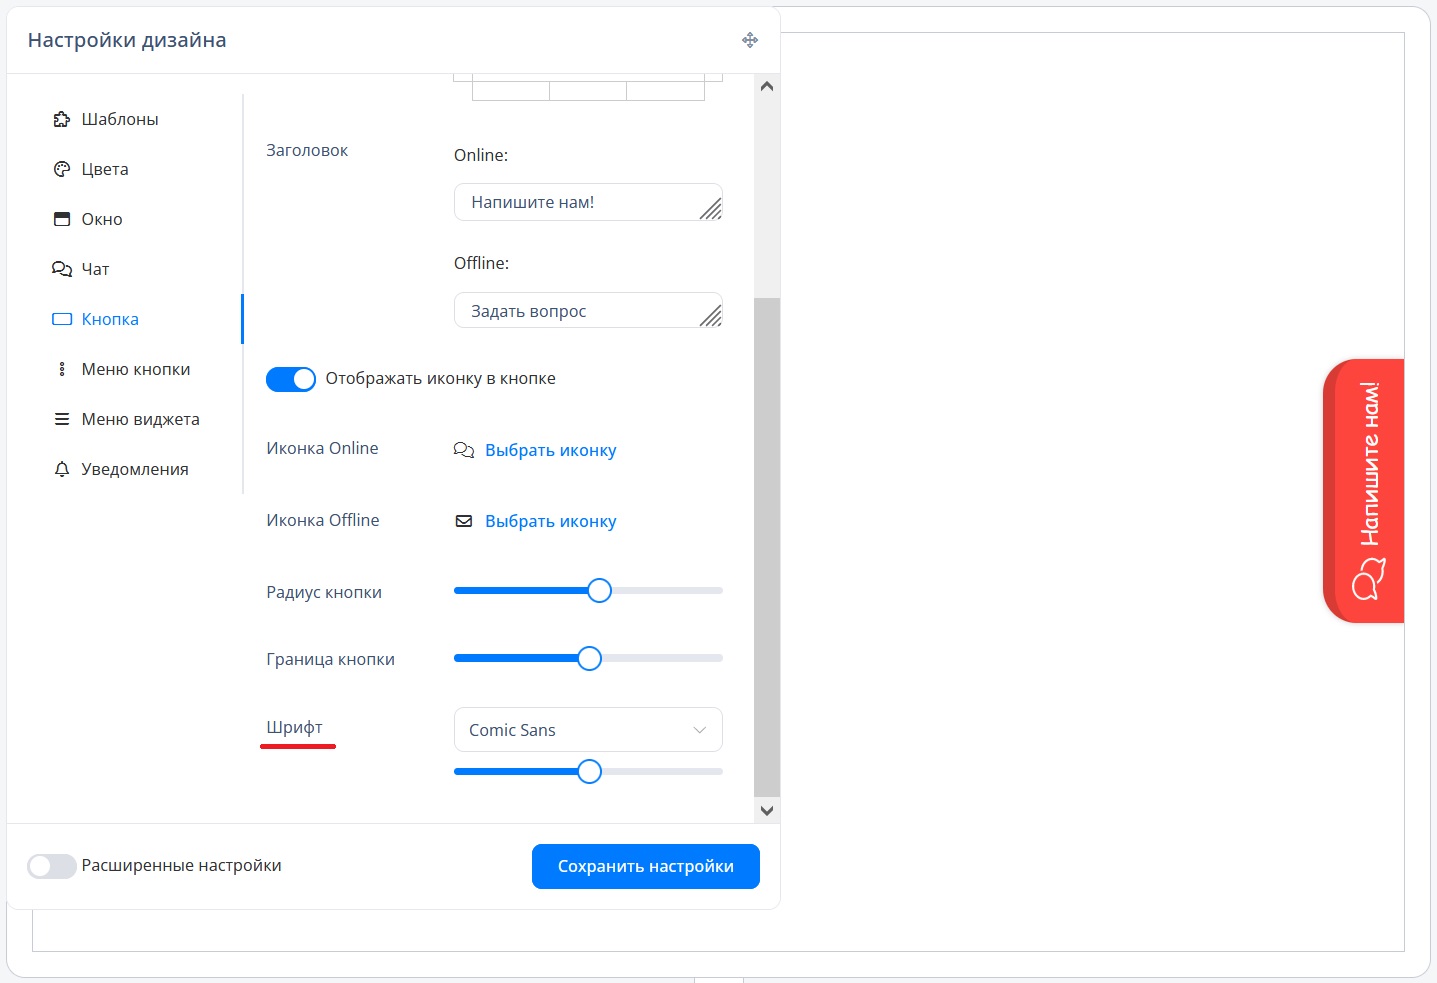
Task: Click Выбрать иконку link for Иконка Offline
Action: pyautogui.click(x=550, y=521)
